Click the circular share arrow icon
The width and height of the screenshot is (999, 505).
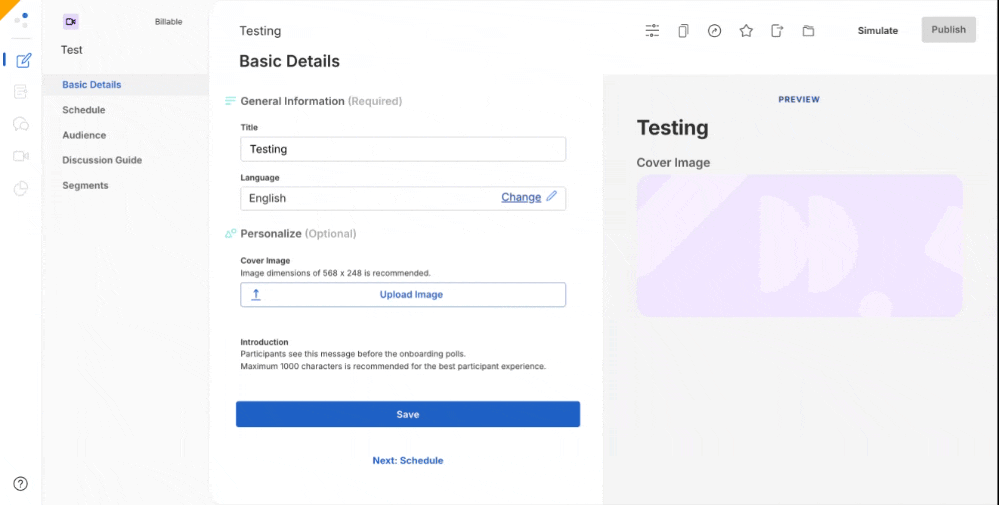714,31
